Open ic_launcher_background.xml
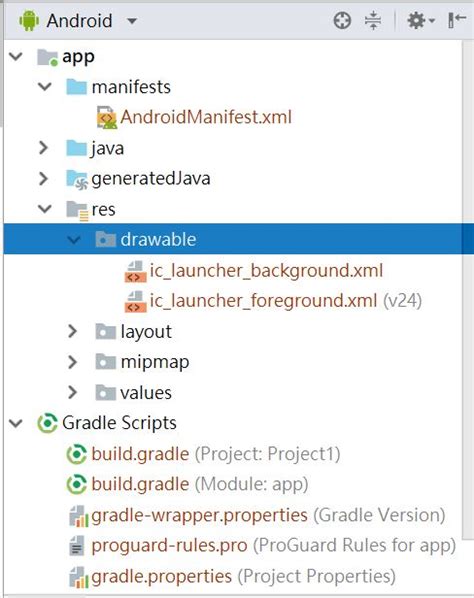This screenshot has width=474, height=598. click(266, 271)
